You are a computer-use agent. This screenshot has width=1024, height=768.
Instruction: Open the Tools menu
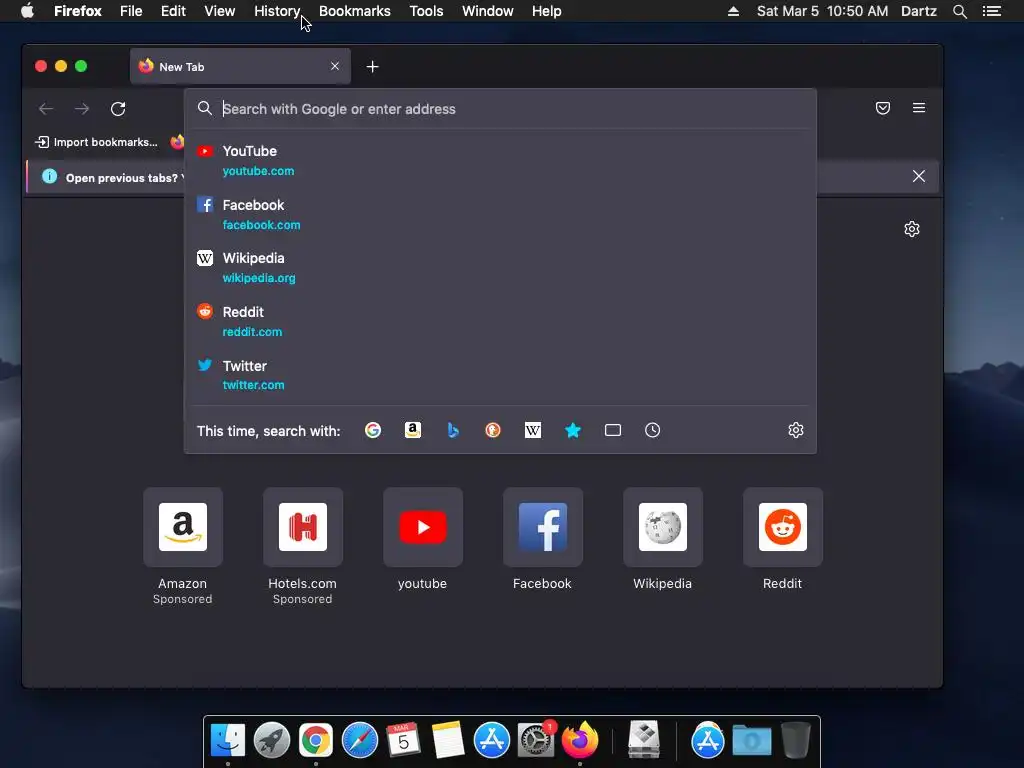click(x=426, y=11)
